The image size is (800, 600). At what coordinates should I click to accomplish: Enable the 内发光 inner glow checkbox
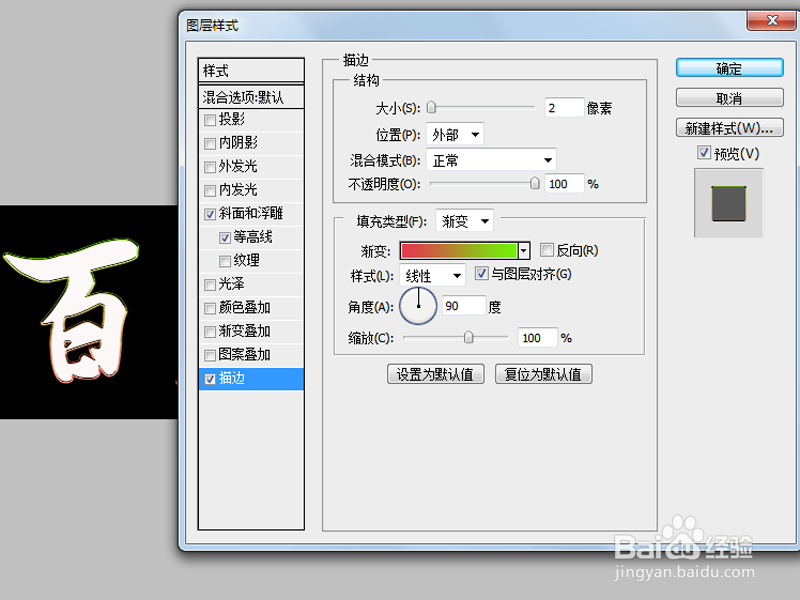tap(209, 191)
